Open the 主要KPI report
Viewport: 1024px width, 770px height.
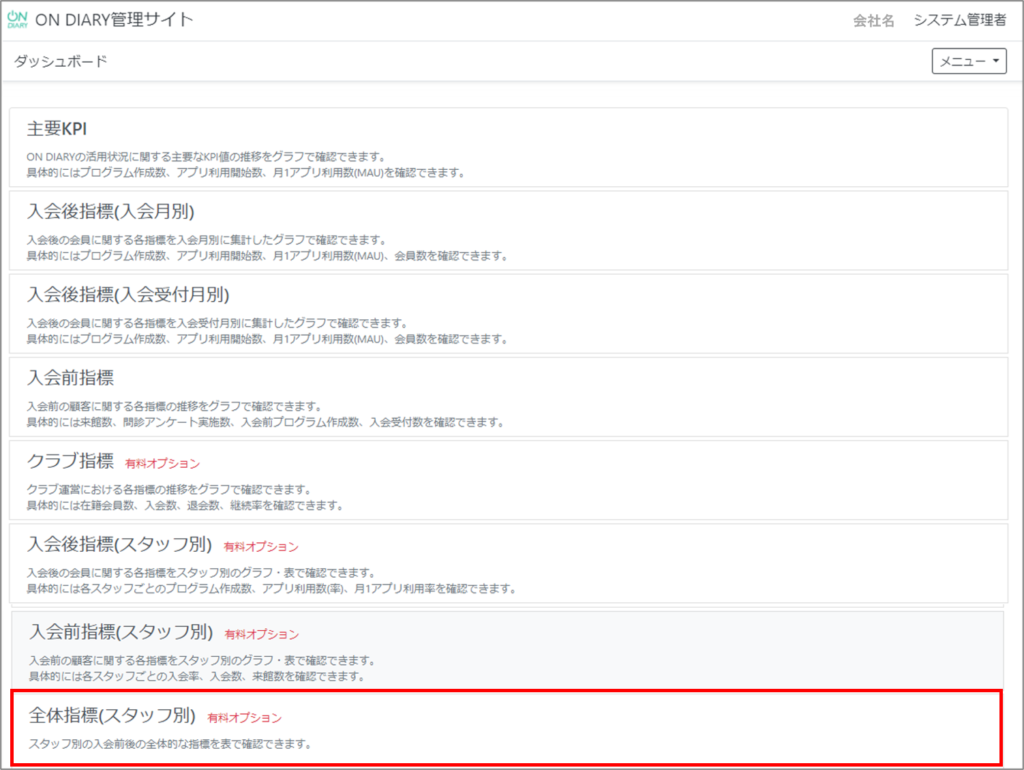[x=57, y=129]
